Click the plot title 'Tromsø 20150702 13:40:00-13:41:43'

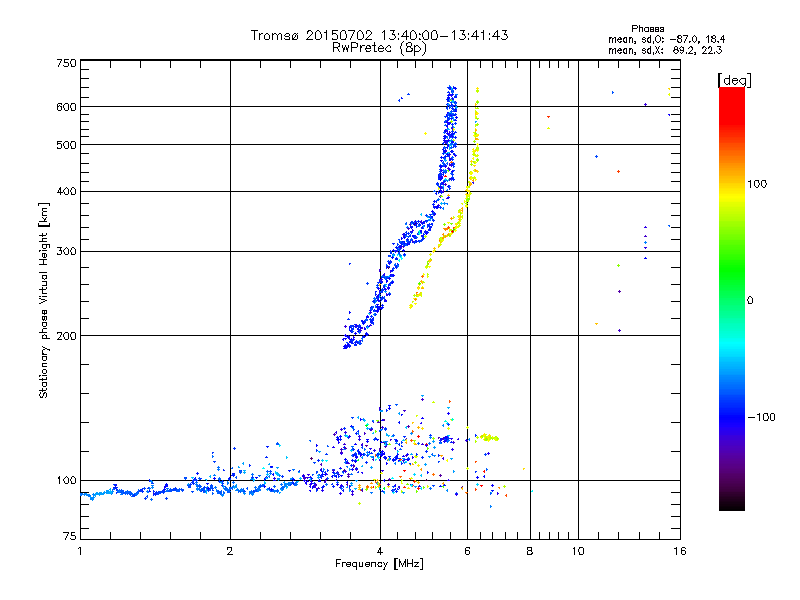tap(379, 35)
